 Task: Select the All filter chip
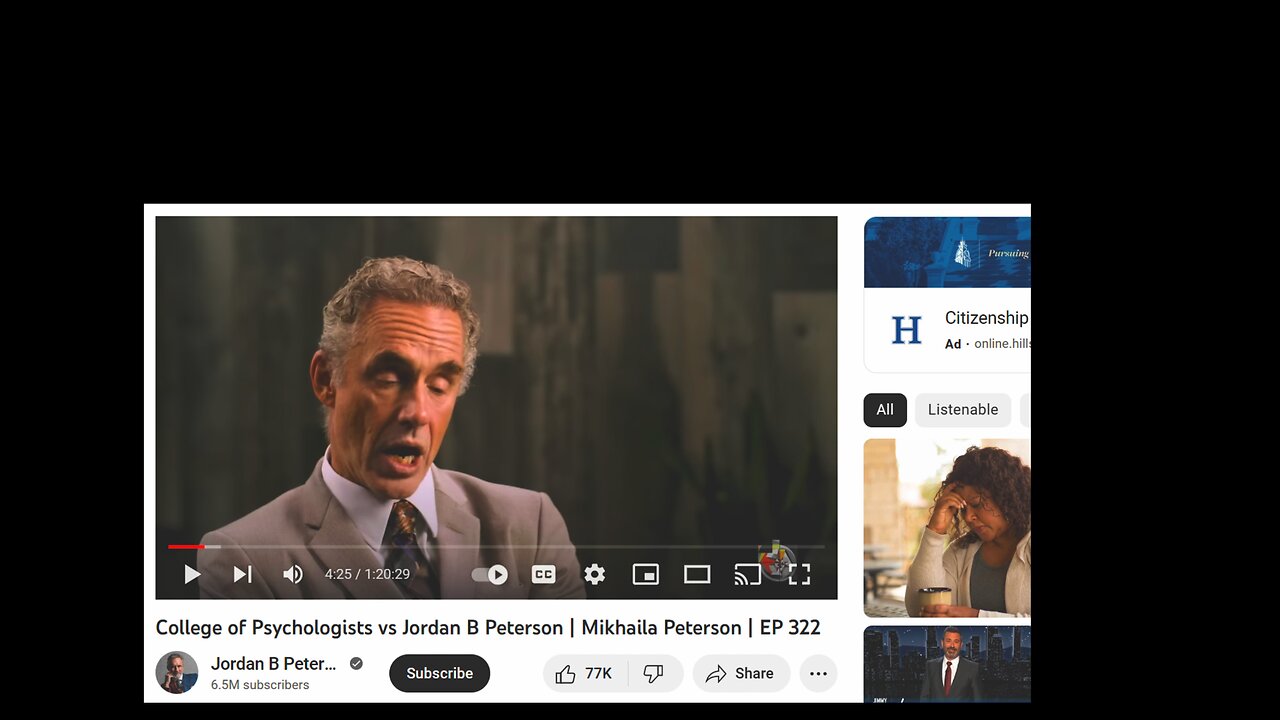tap(885, 409)
